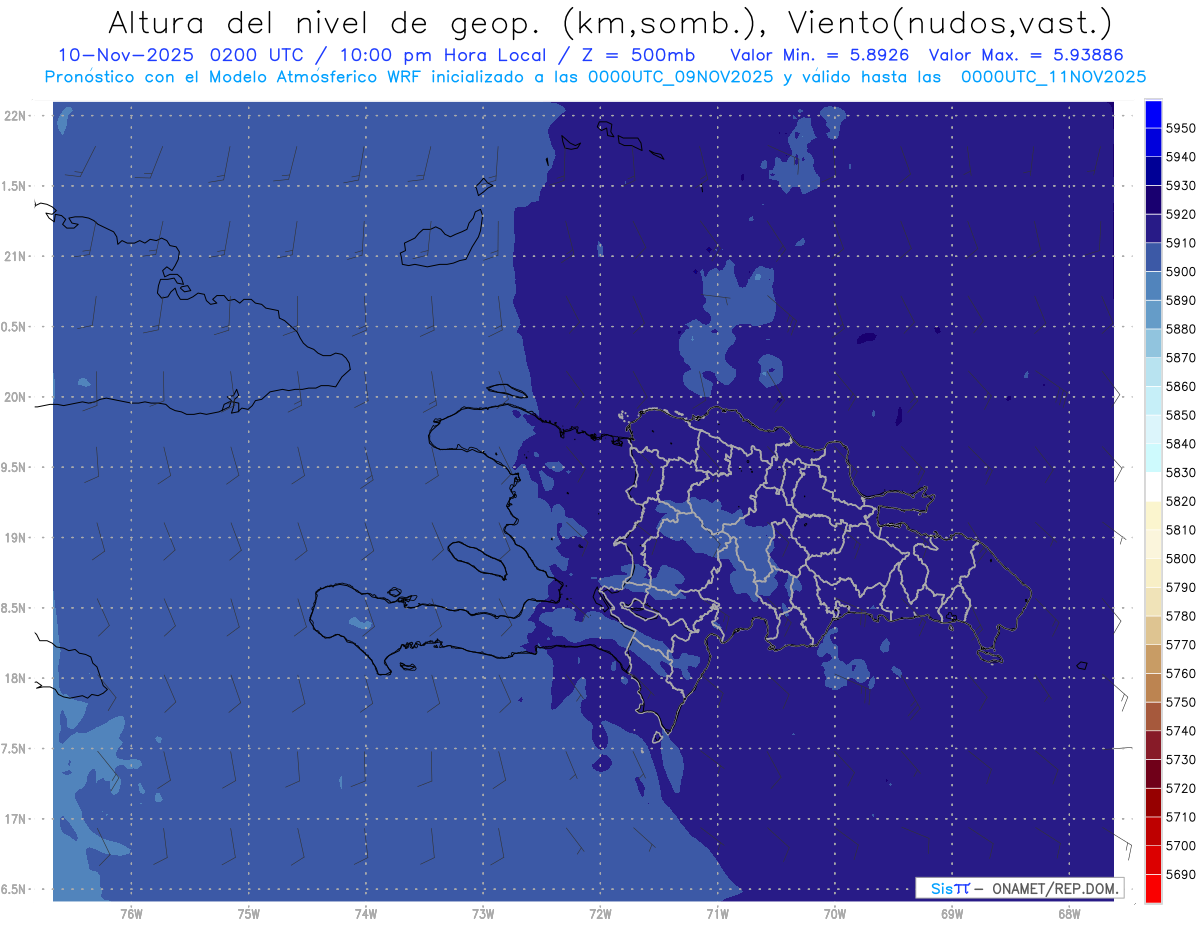1200x927 pixels.
Task: Click the bright blue swatch above 5950
Action: 1153,114
